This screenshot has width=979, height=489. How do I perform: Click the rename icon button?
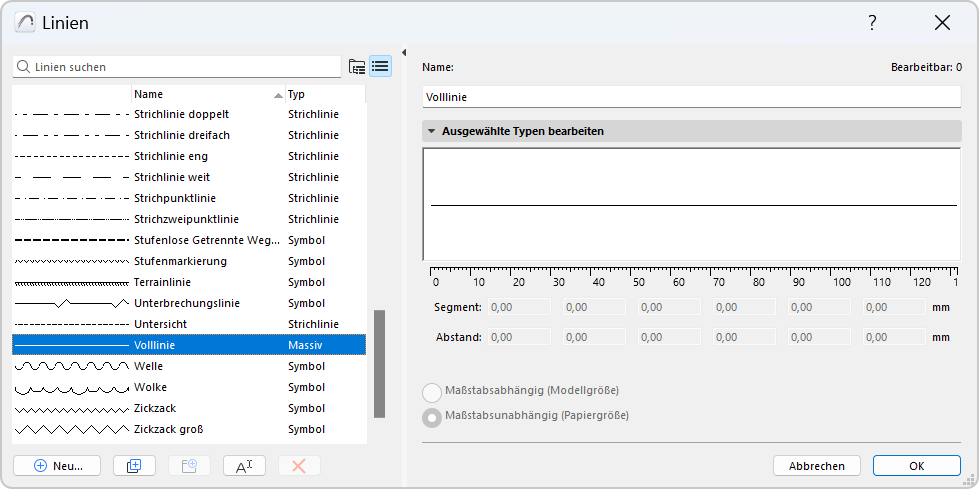tap(244, 466)
